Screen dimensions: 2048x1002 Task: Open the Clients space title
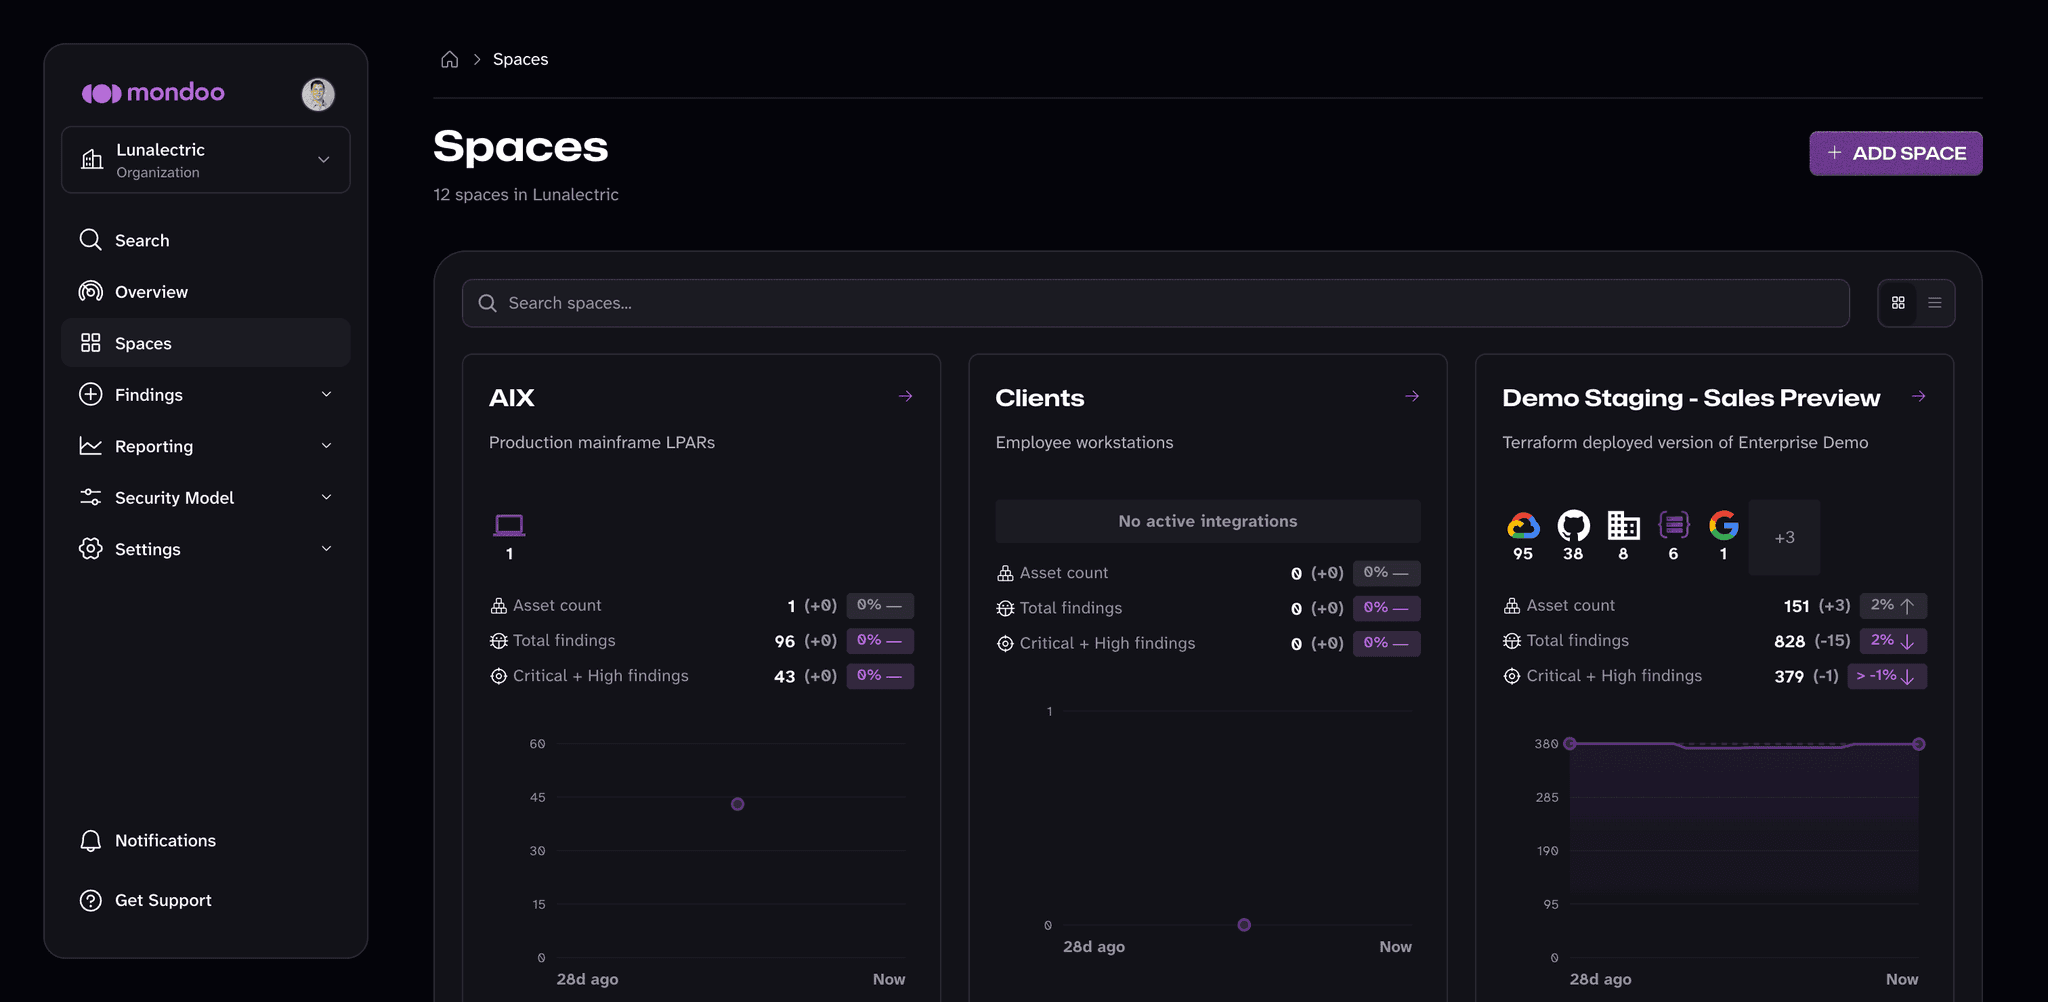[x=1040, y=398]
